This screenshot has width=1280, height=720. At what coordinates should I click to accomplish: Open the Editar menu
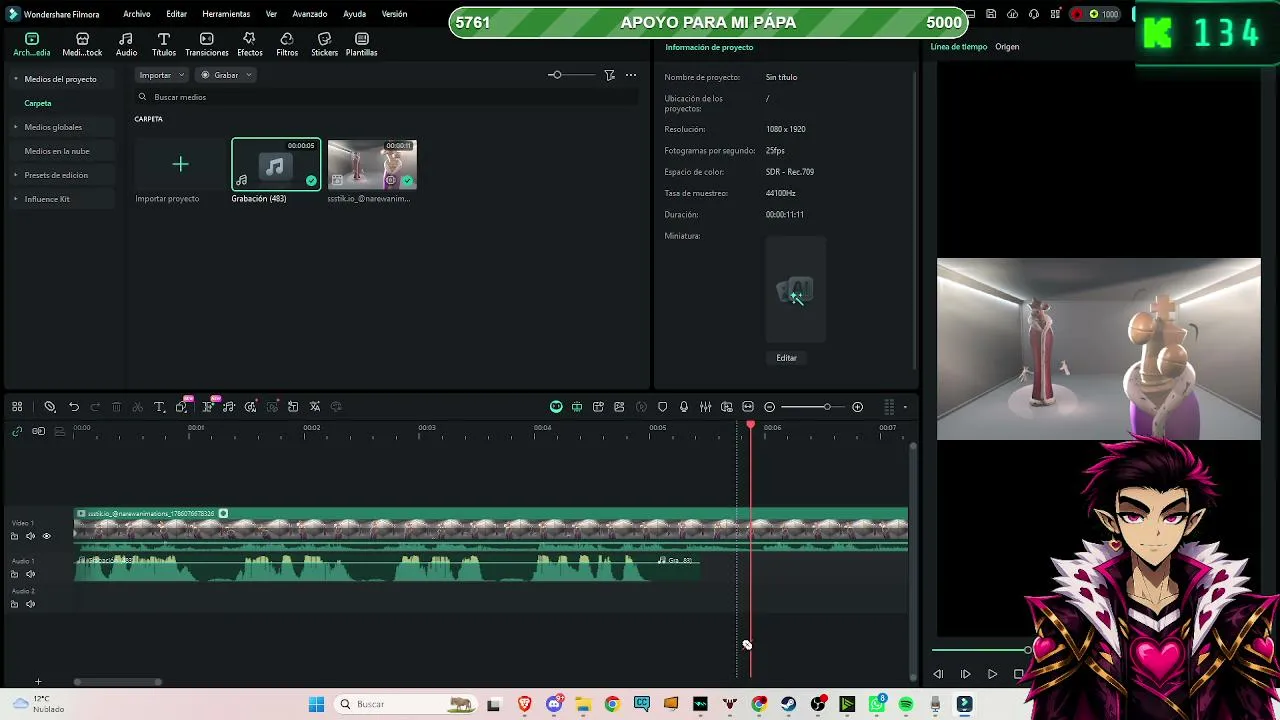pos(177,14)
